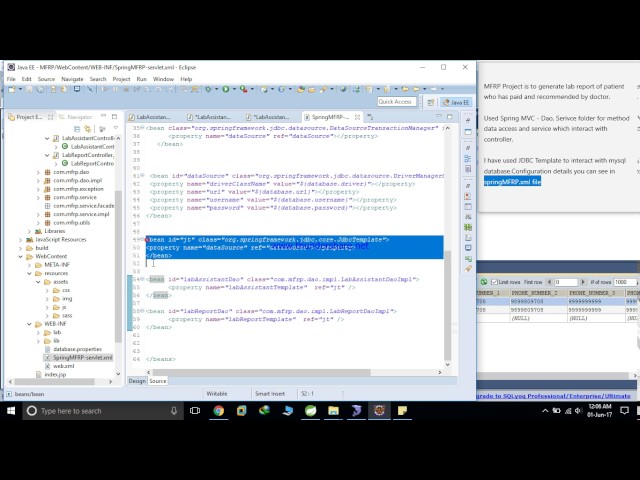Click the Open Perspective icon
640x480 pixels.
(431, 102)
